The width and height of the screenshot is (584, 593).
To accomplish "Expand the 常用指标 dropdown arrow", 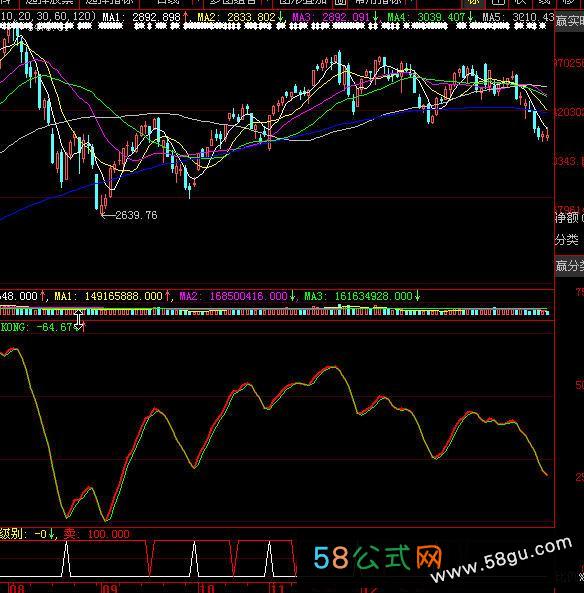I will [410, 2].
